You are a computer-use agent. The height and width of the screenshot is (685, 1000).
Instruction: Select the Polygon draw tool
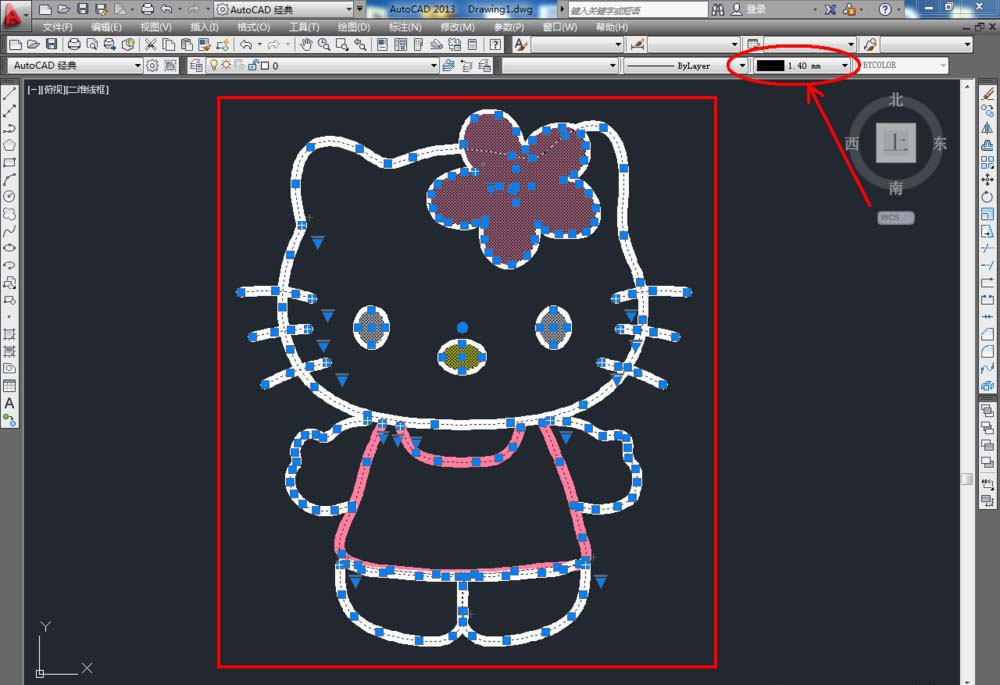(x=10, y=145)
